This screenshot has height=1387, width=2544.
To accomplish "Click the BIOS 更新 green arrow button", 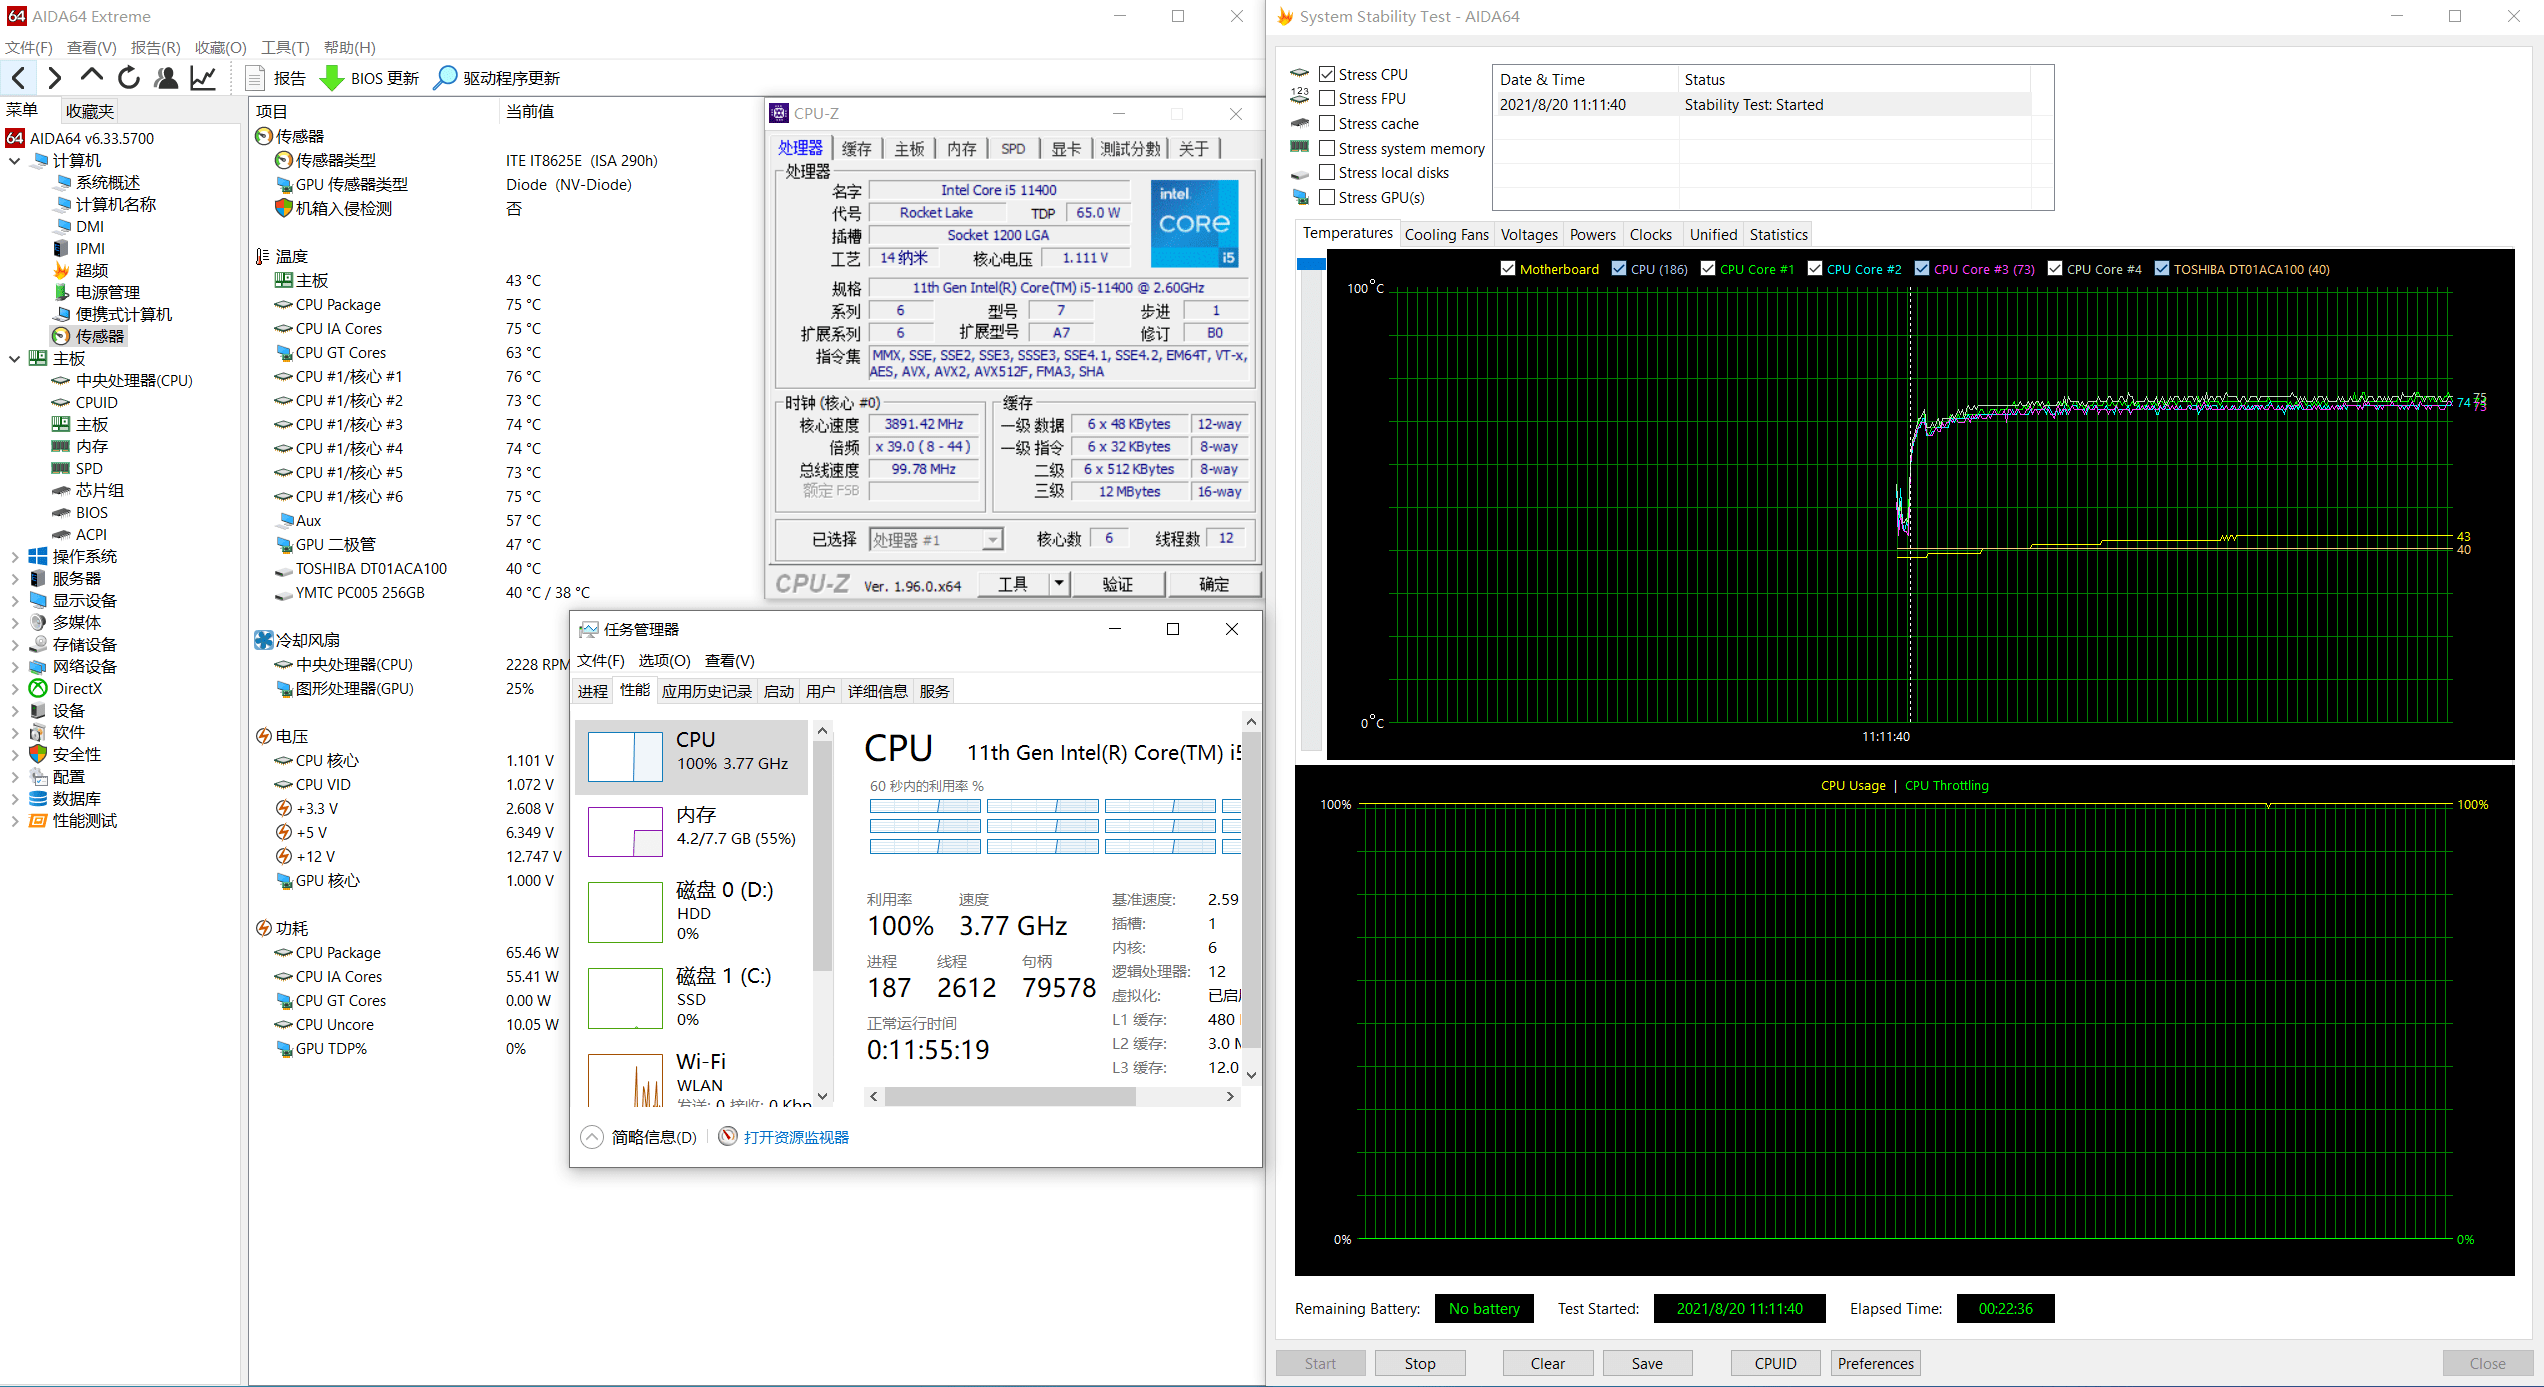I will tap(369, 78).
